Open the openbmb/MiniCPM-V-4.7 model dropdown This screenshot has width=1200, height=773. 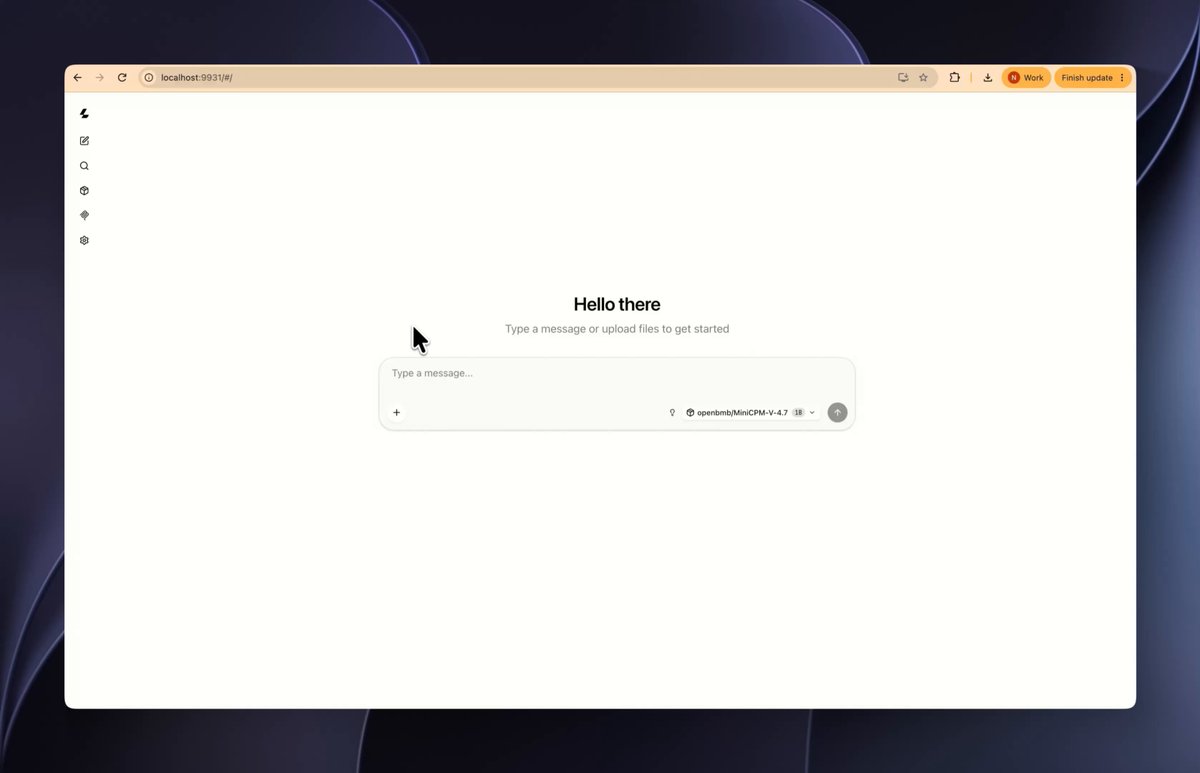pyautogui.click(x=751, y=412)
